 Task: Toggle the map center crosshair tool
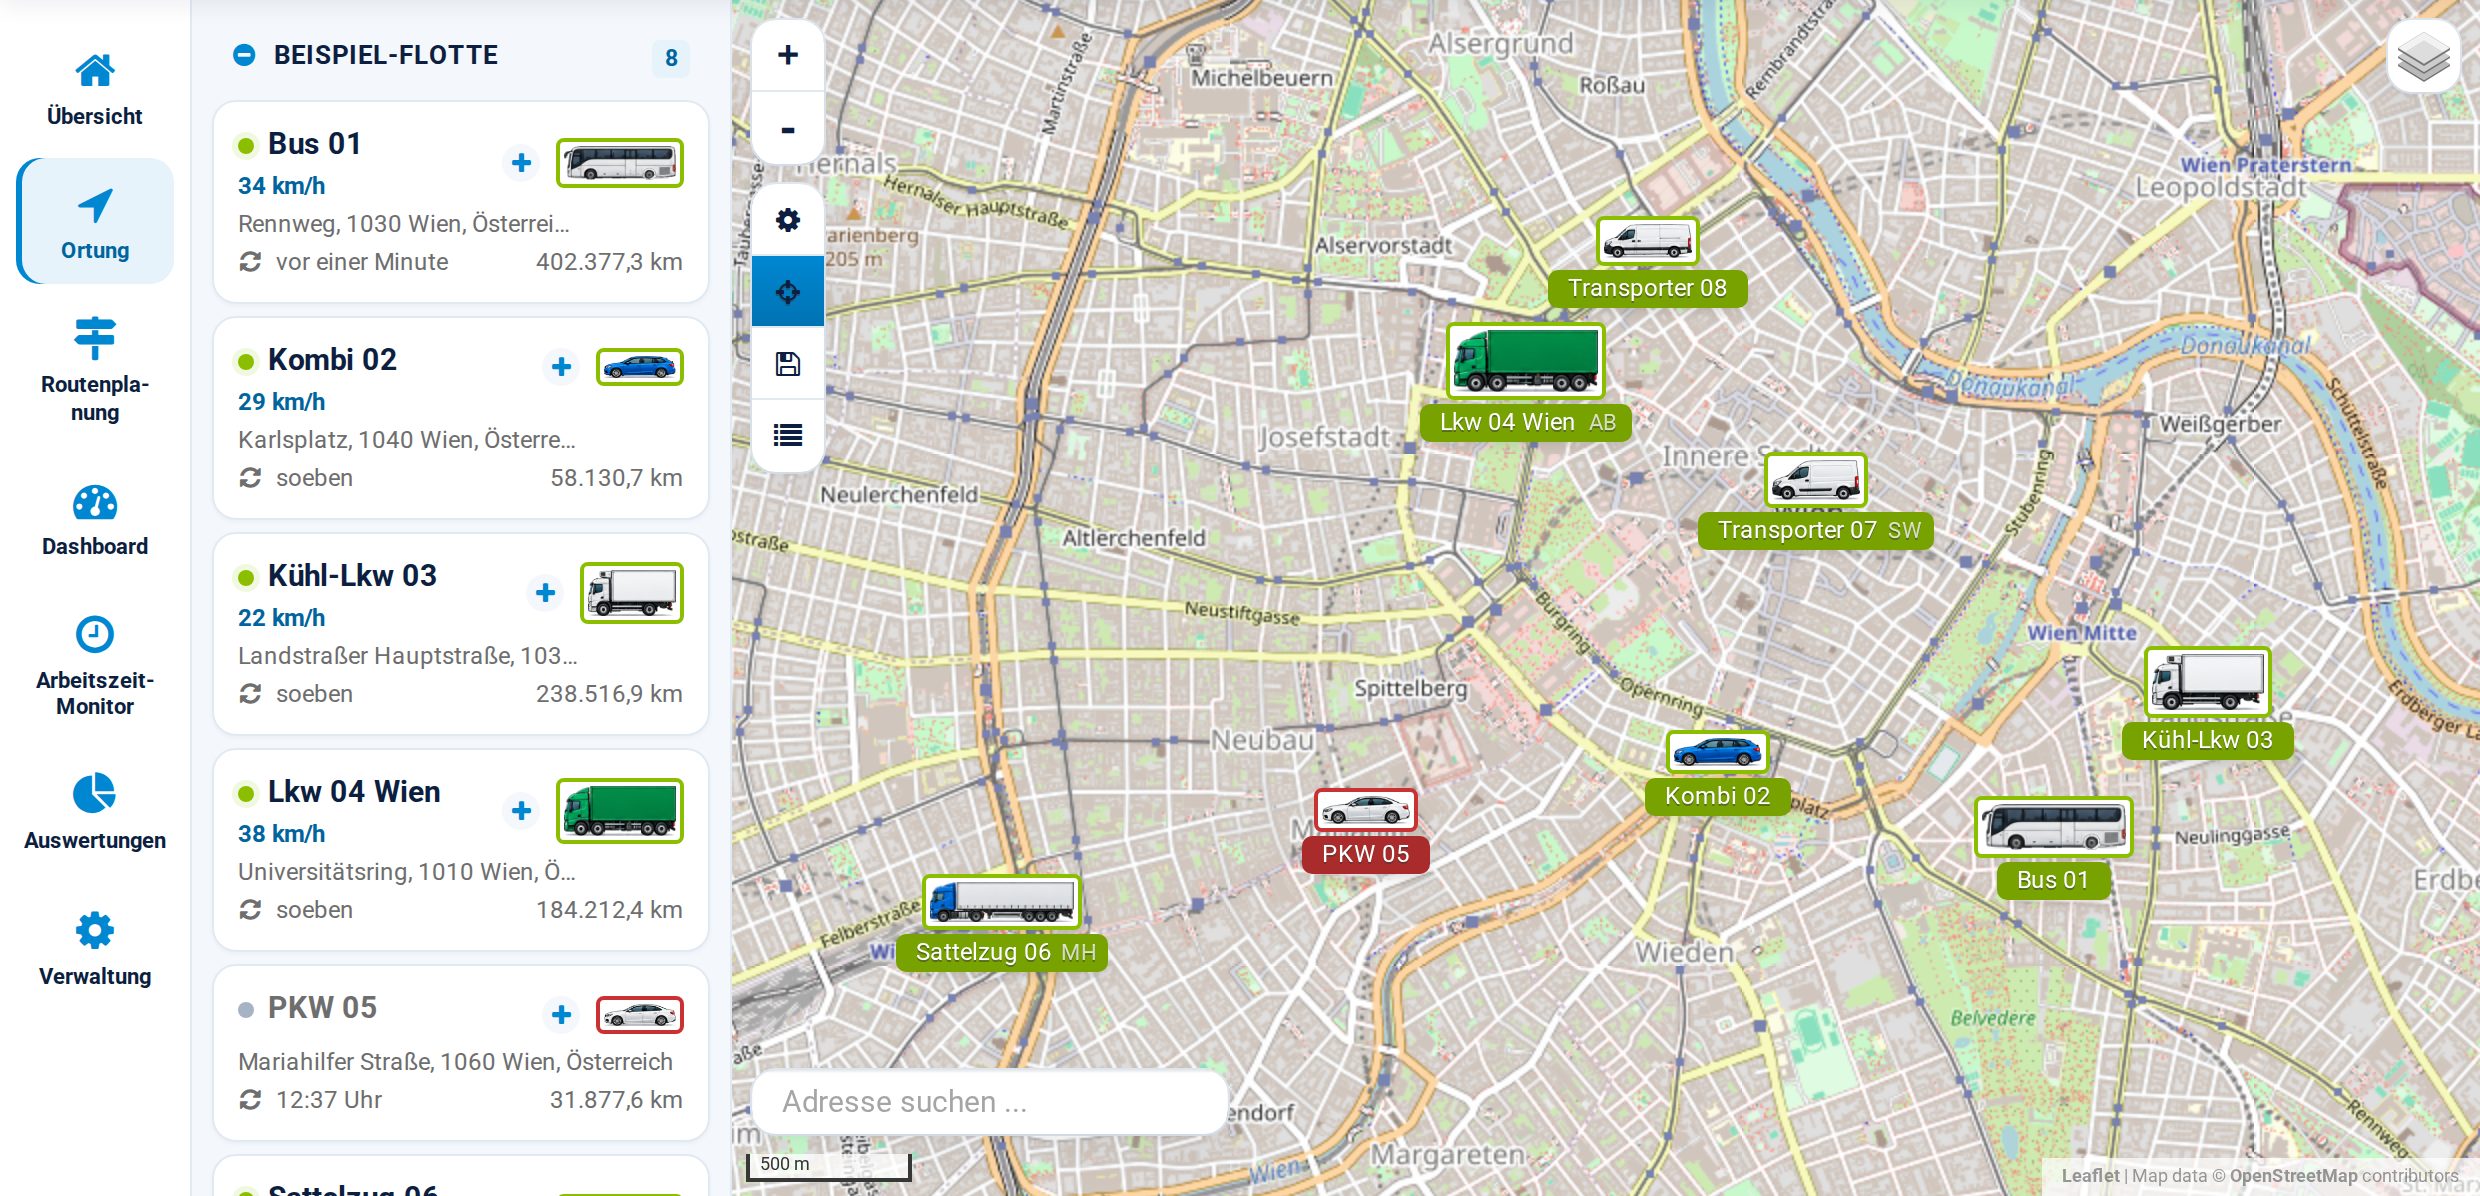tap(788, 291)
